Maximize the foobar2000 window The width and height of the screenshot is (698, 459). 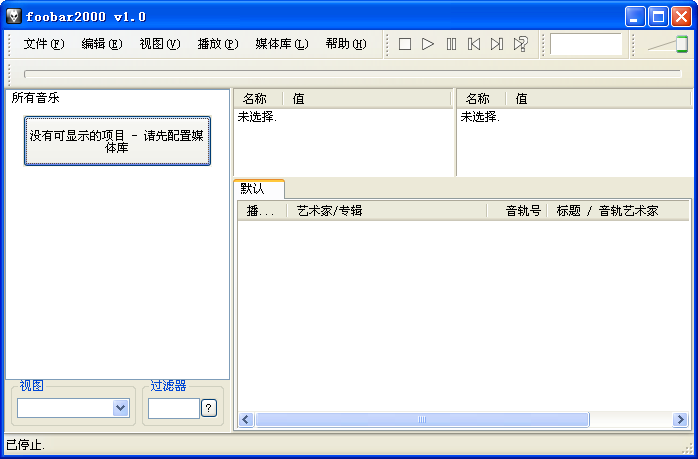click(x=658, y=17)
